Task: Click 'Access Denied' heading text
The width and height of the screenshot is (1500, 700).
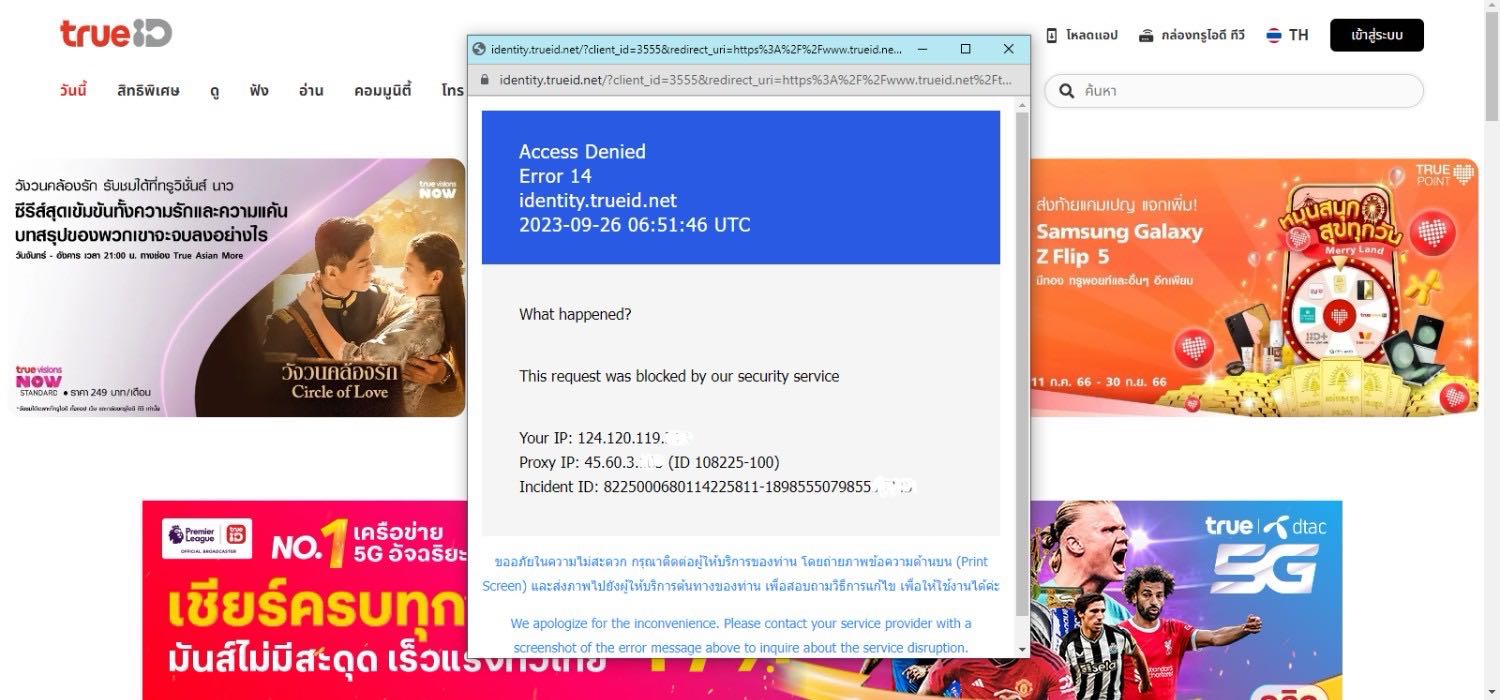Action: tap(582, 152)
